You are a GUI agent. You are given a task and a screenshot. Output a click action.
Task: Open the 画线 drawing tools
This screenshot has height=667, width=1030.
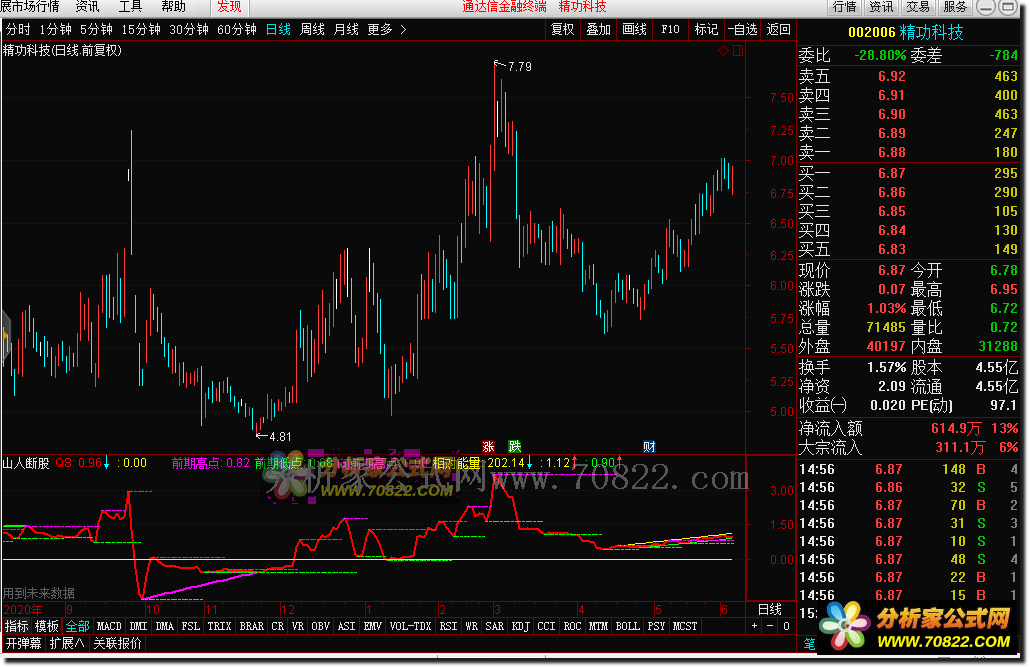point(635,30)
